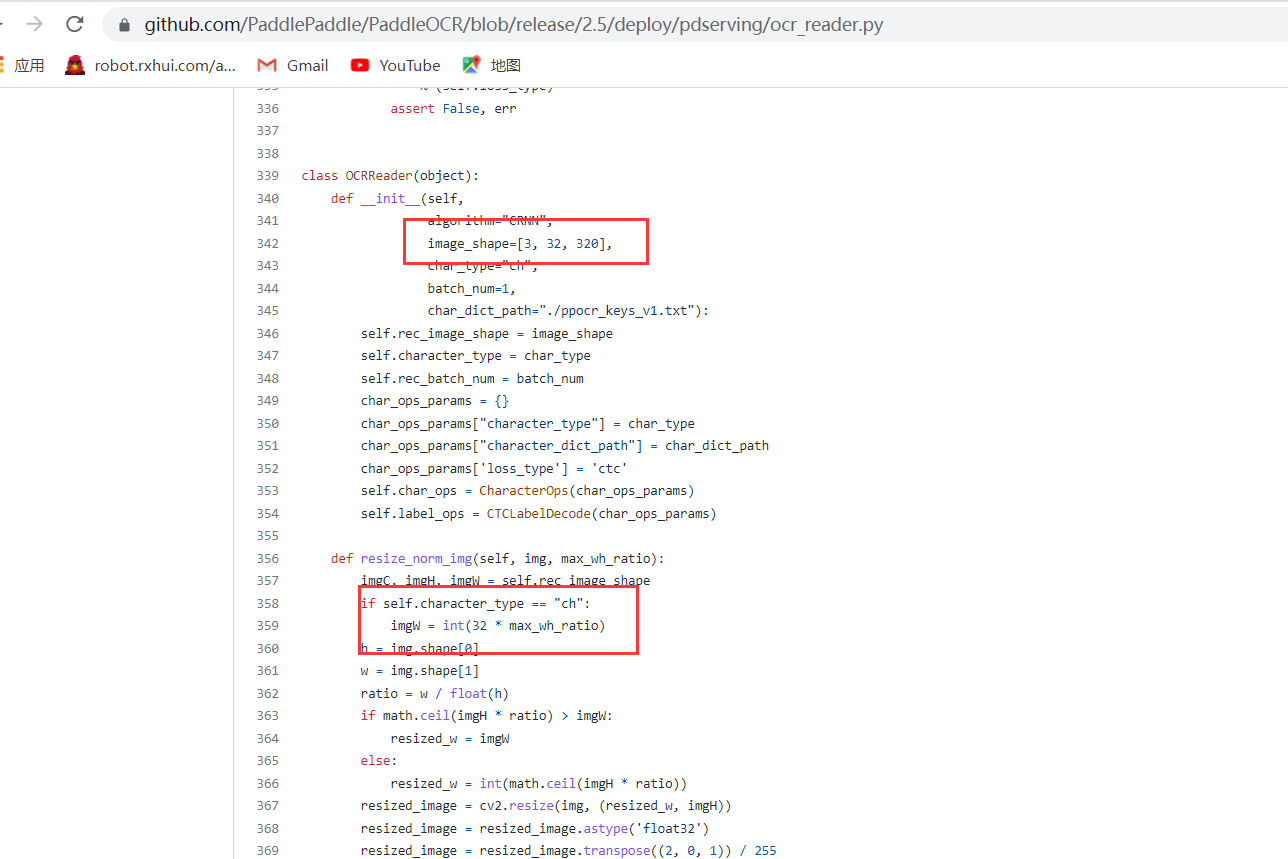This screenshot has height=859, width=1288.
Task: Select line number 339 beside OCRReader class
Action: [268, 175]
